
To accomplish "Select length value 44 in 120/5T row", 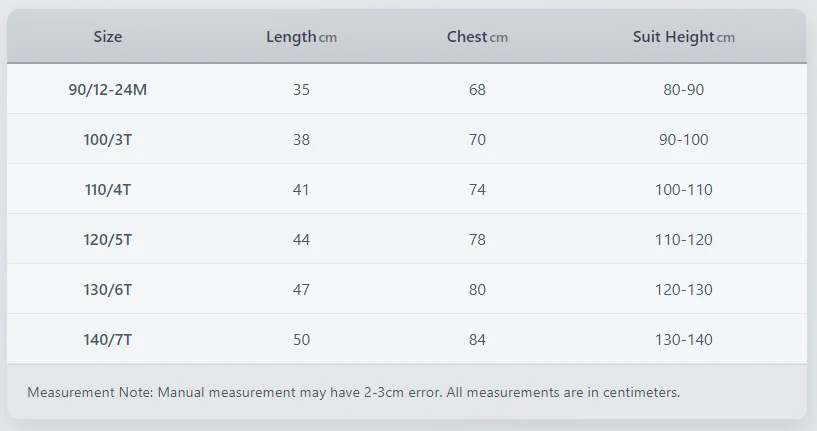I will (x=301, y=239).
